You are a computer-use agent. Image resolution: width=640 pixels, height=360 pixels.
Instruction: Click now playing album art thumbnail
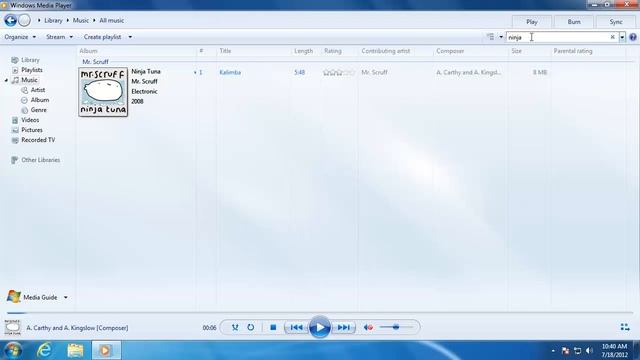point(13,327)
